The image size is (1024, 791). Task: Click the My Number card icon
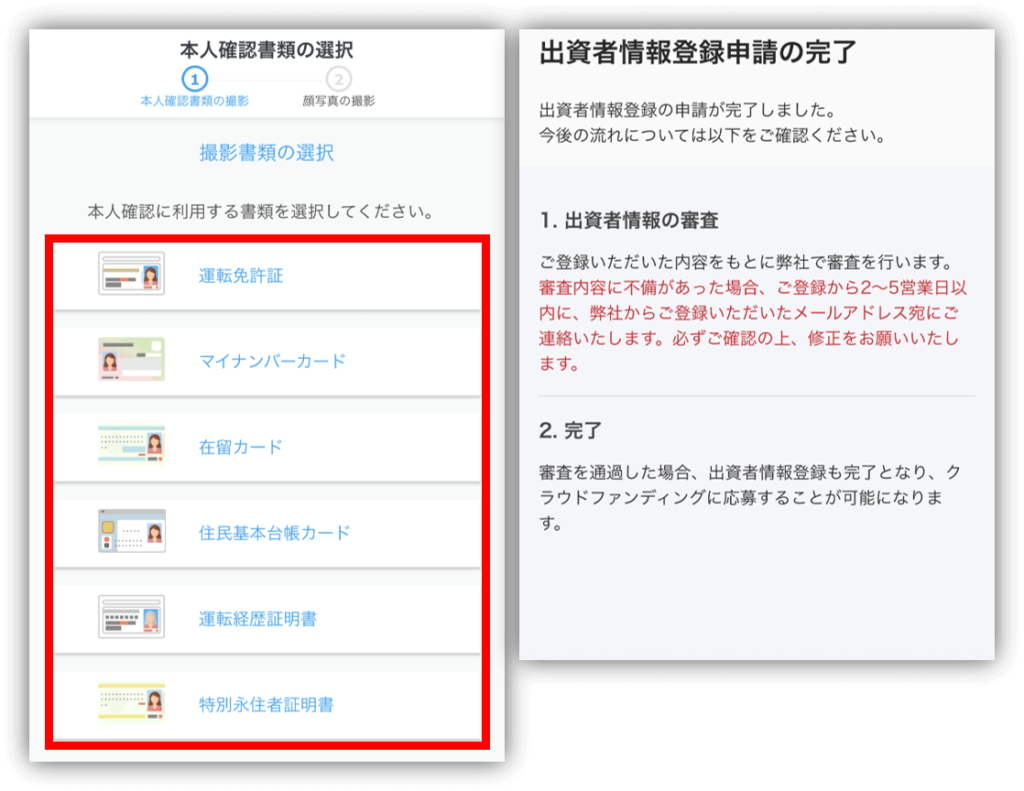131,360
